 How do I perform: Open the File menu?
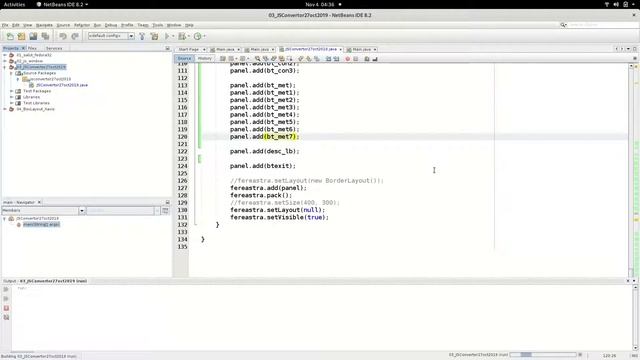[x=5, y=25]
